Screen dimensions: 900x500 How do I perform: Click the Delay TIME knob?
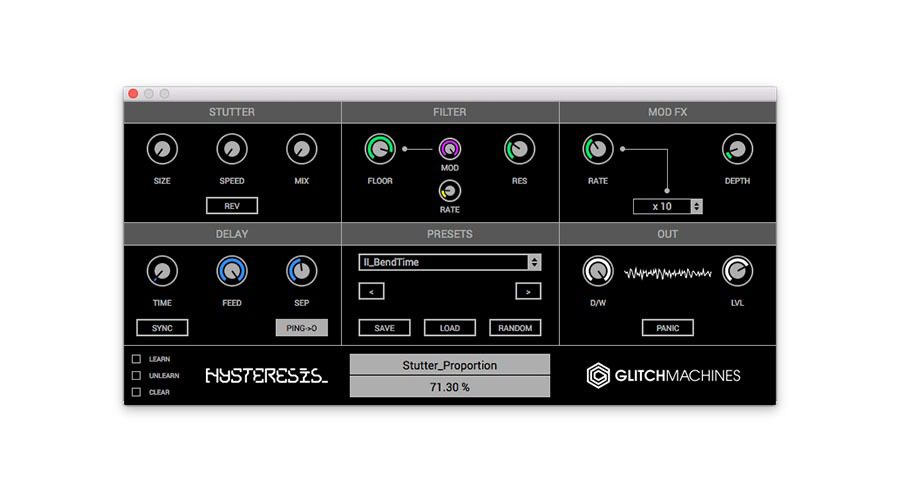[162, 271]
